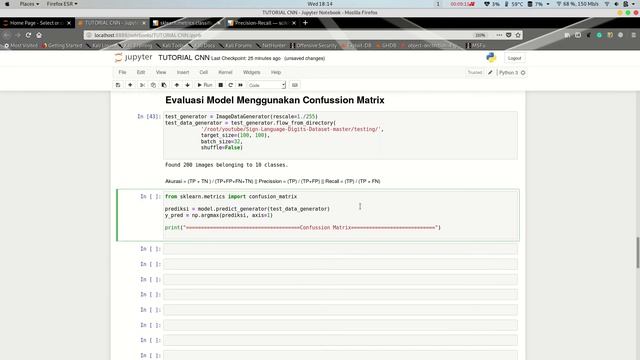Image resolution: width=640 pixels, height=360 pixels.
Task: Click inside the confusion_matrix code cell
Action: tap(341, 215)
